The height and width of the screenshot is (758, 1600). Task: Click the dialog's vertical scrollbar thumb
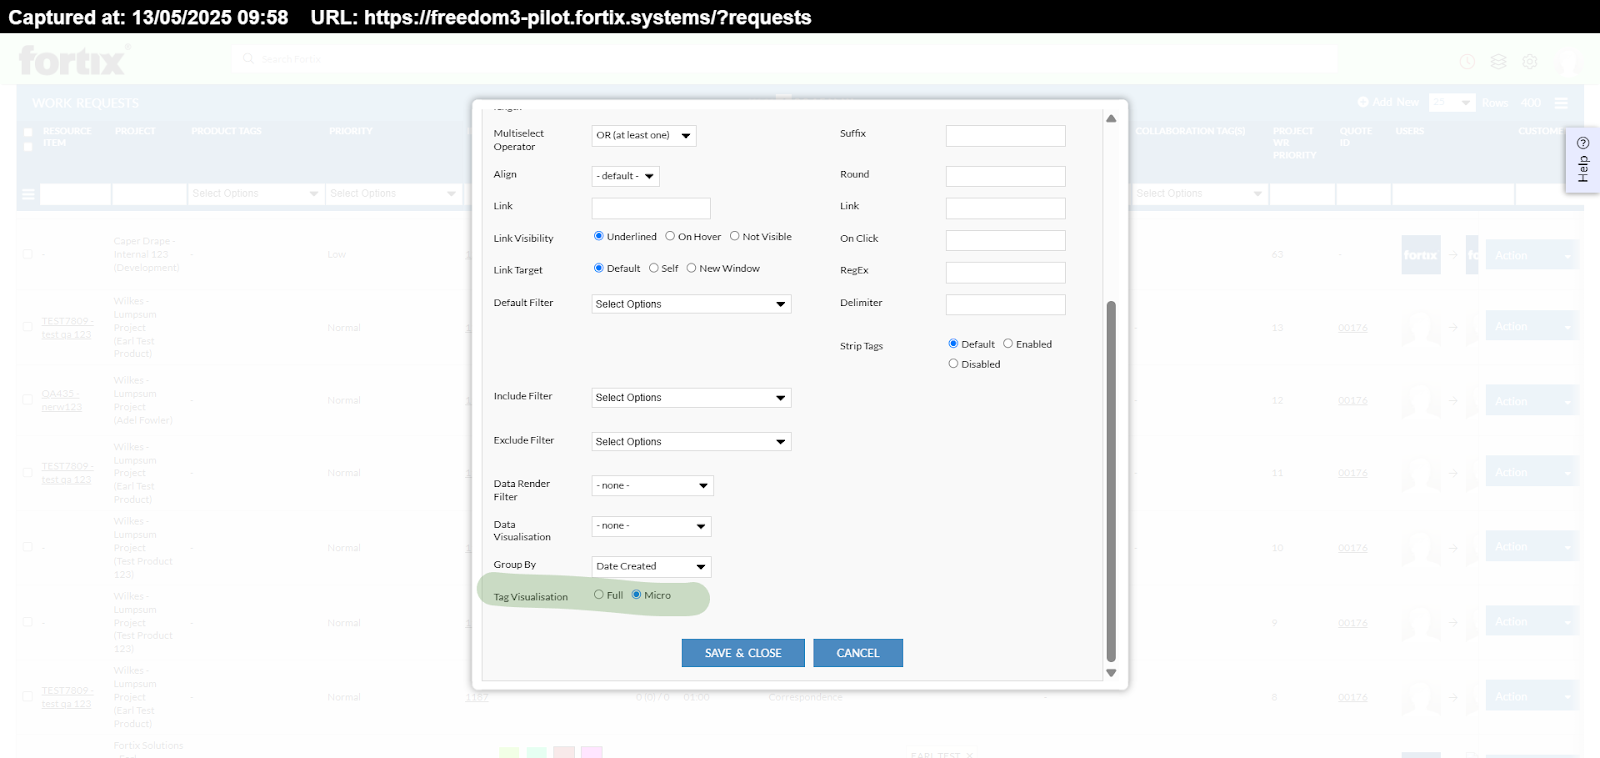tap(1111, 480)
